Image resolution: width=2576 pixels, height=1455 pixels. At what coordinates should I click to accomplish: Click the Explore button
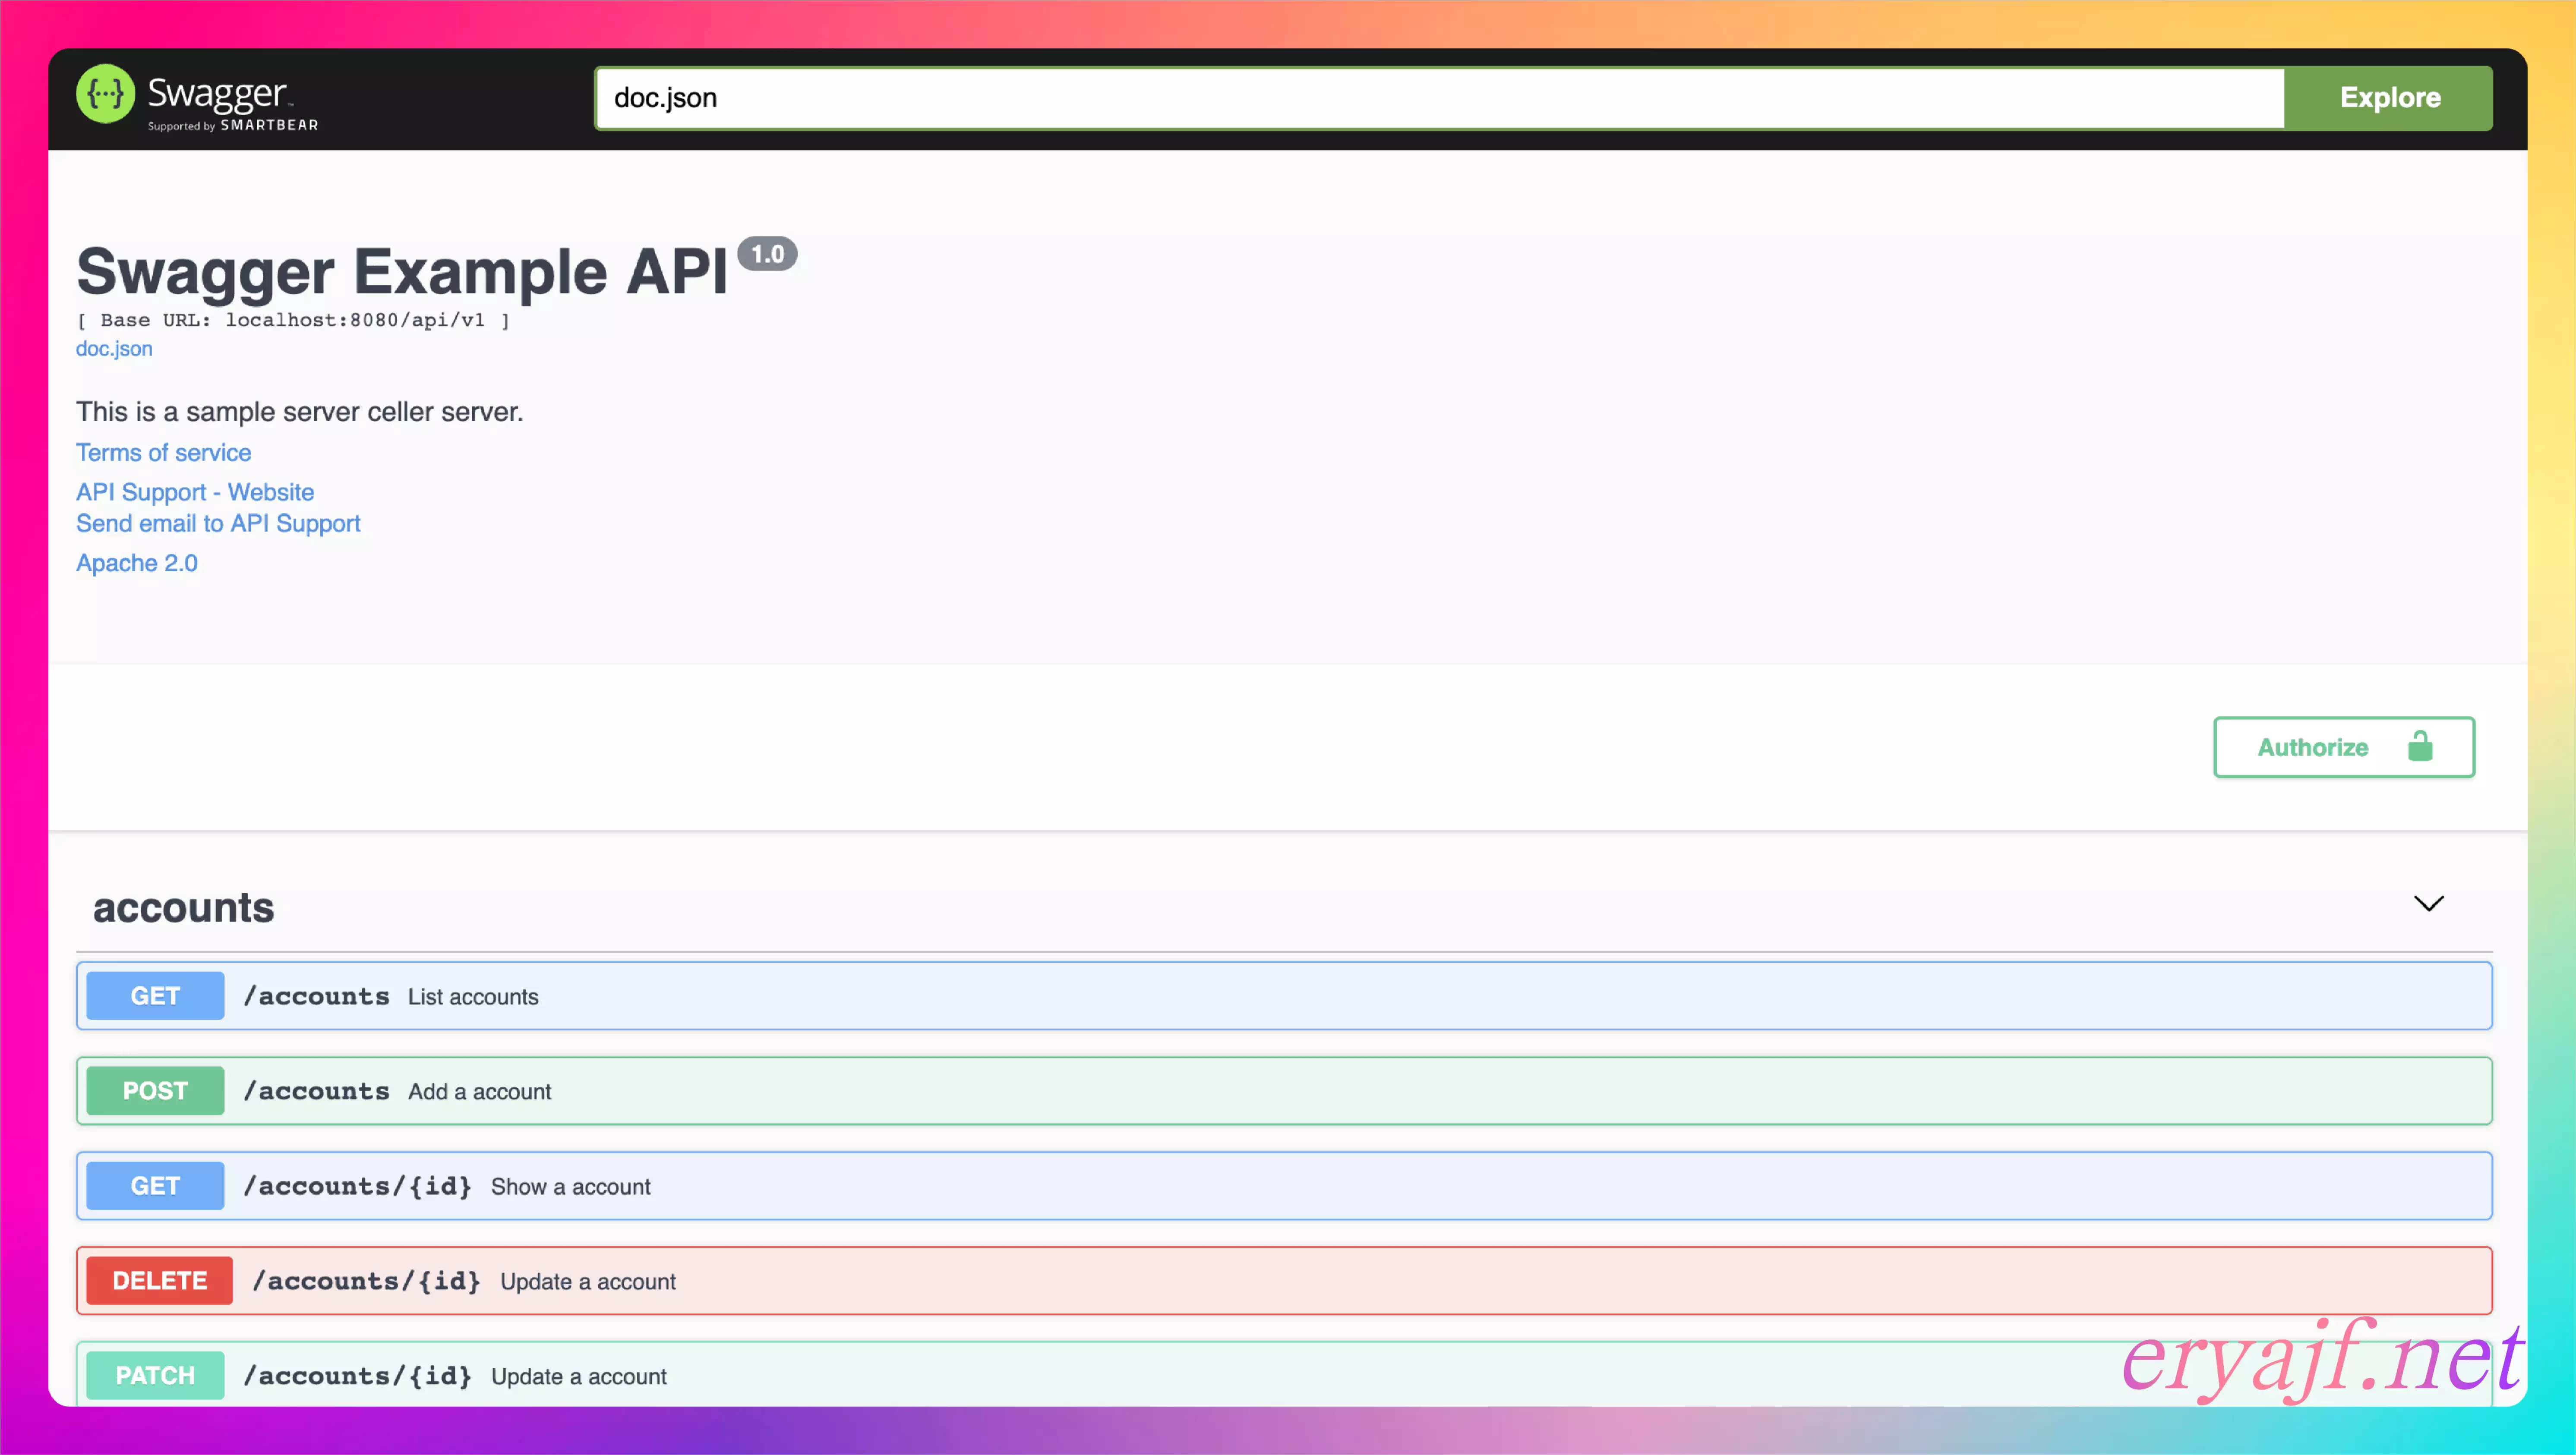tap(2389, 98)
